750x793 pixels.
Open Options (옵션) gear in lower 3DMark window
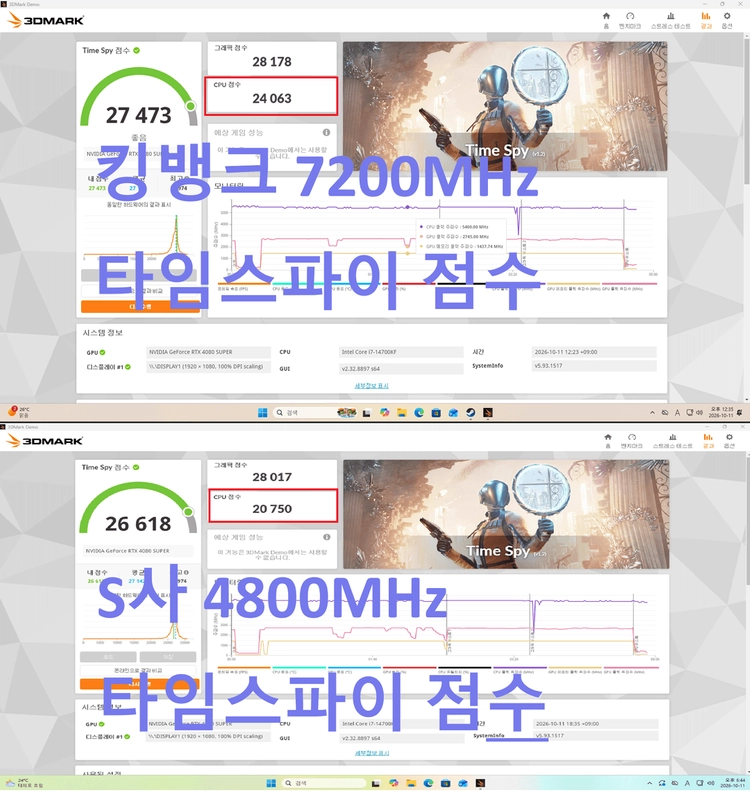729,441
